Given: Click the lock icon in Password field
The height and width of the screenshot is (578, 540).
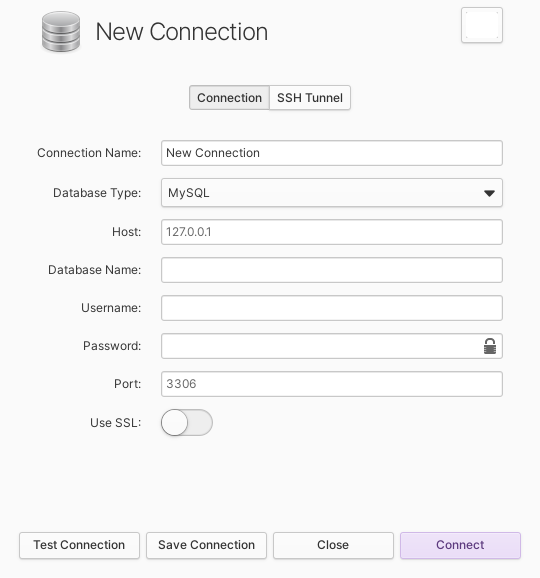Looking at the screenshot, I should click(490, 346).
